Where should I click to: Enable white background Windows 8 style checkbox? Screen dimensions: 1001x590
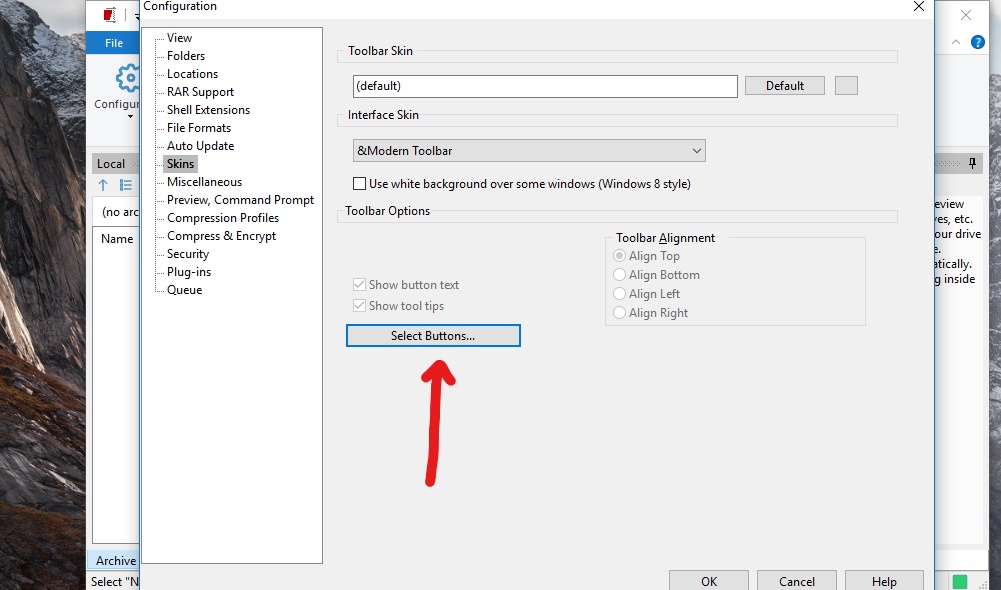tap(359, 184)
